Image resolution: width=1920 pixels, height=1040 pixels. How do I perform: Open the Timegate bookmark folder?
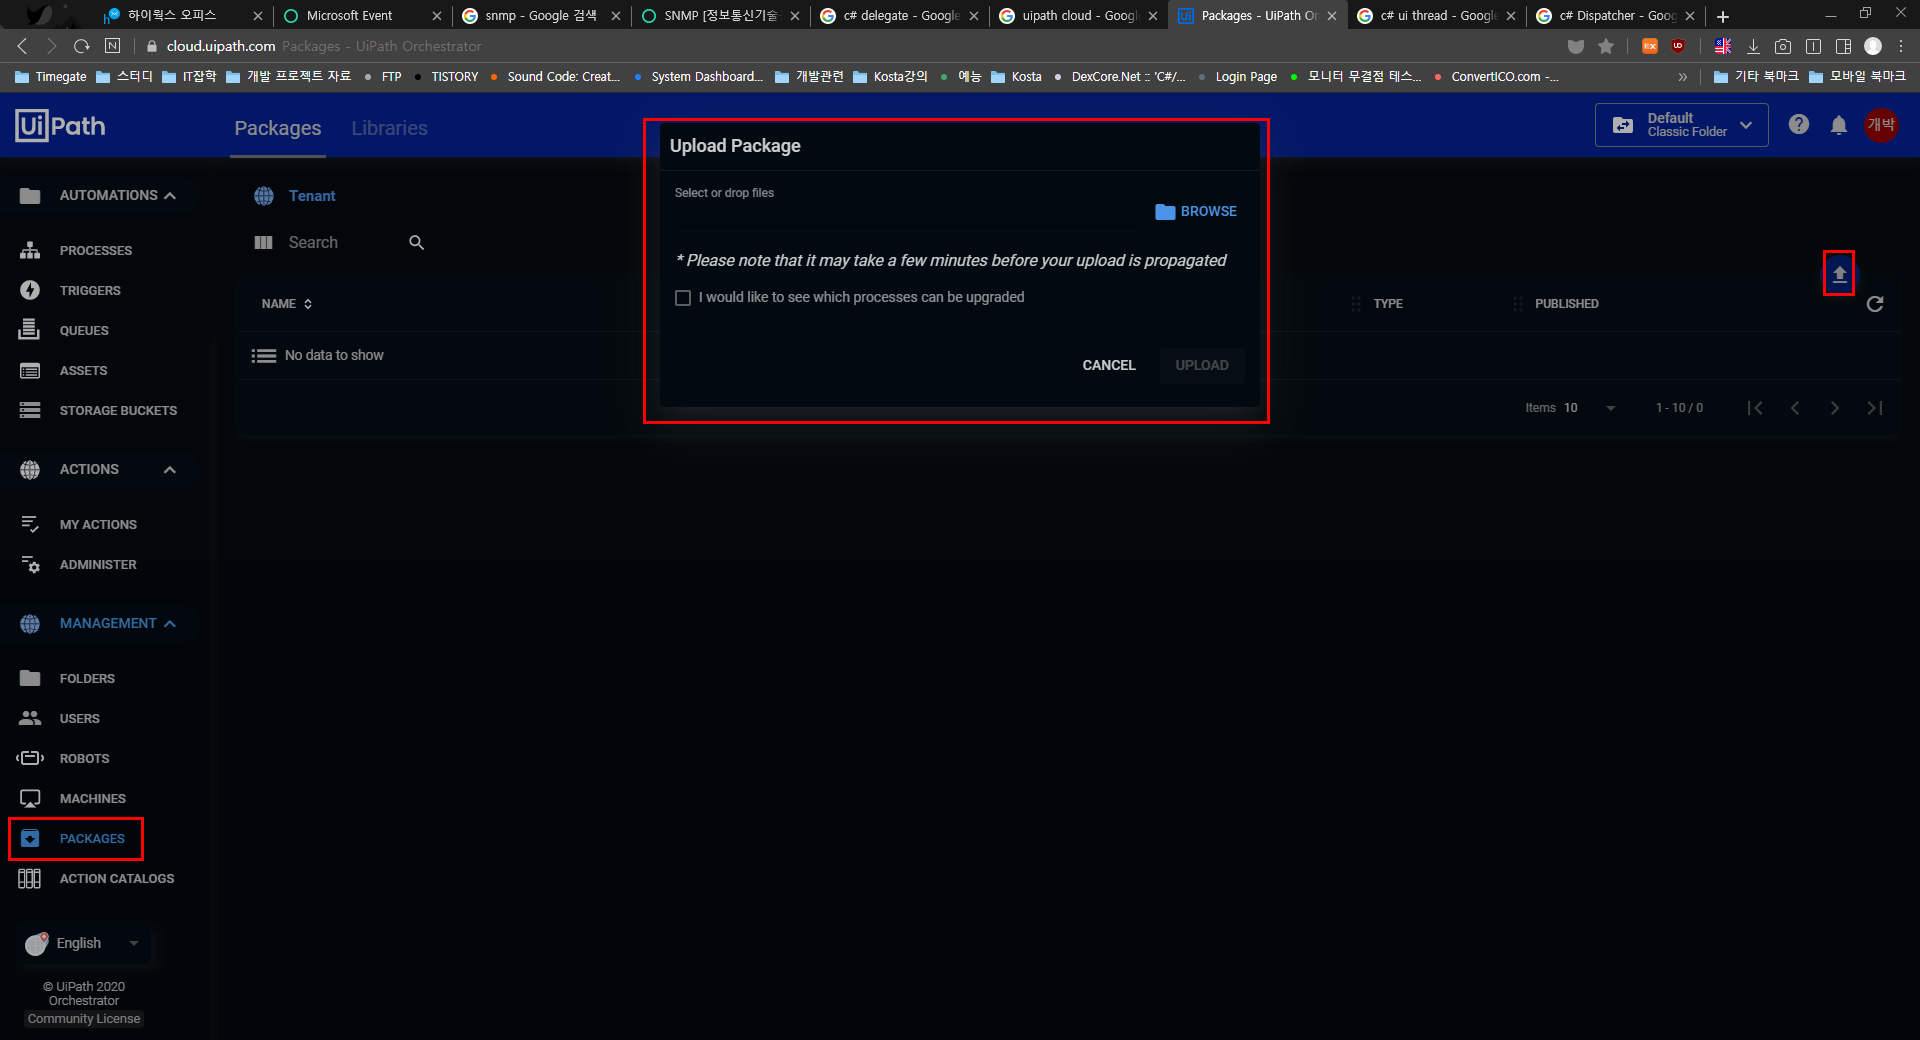[51, 76]
